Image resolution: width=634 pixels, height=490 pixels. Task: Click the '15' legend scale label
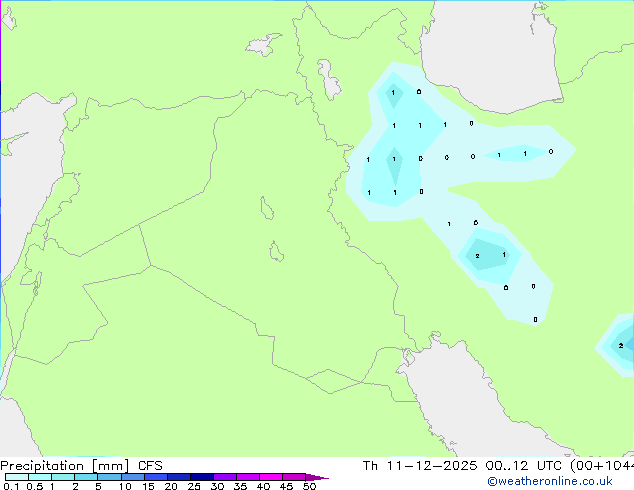click(148, 486)
